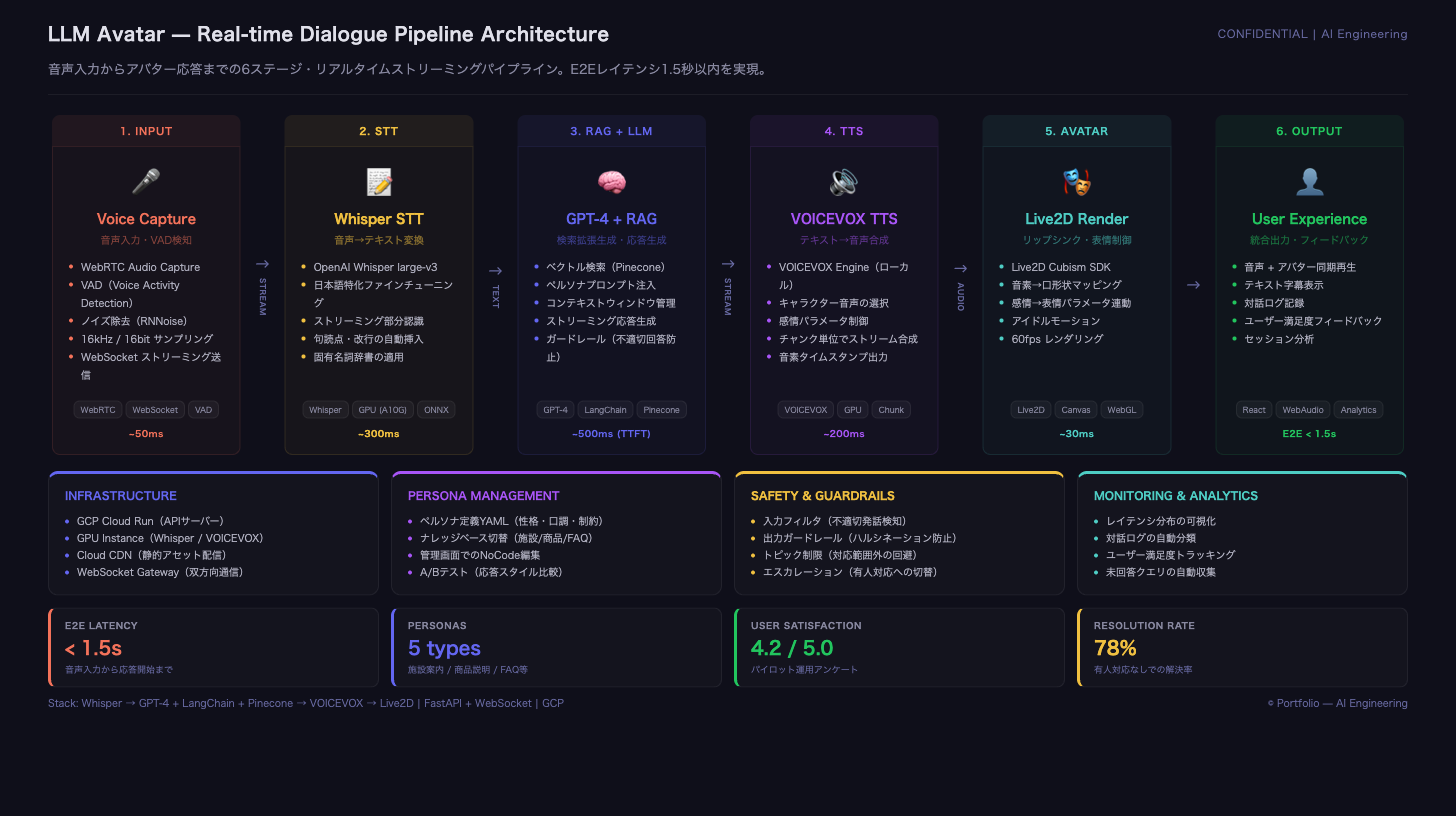Select the "3. RAG + LLM" stage header
The width and height of the screenshot is (1456, 816).
click(x=611, y=131)
